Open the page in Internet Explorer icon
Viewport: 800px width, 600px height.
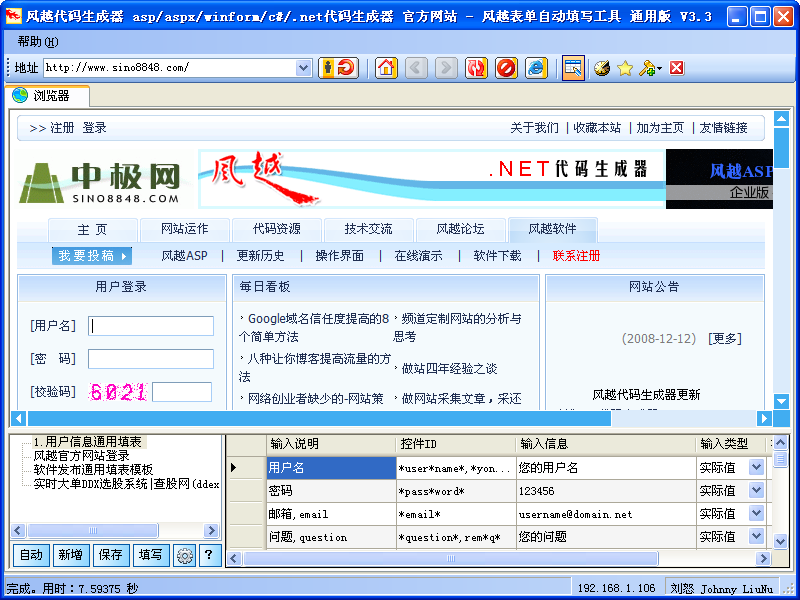tap(536, 68)
